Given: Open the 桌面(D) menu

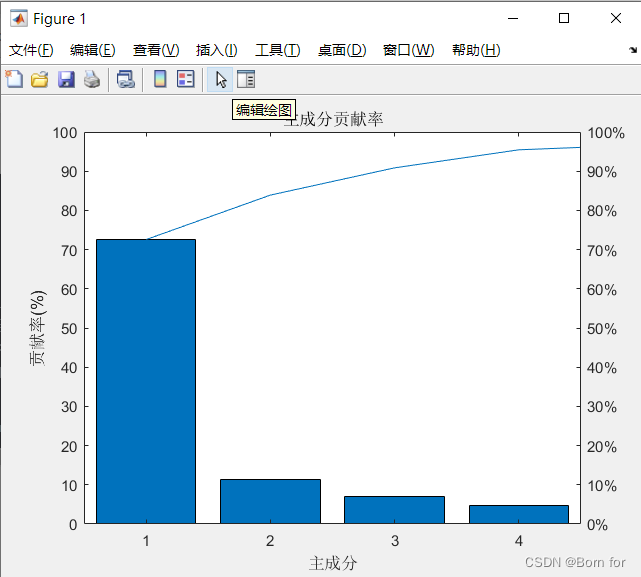Looking at the screenshot, I should tap(342, 50).
